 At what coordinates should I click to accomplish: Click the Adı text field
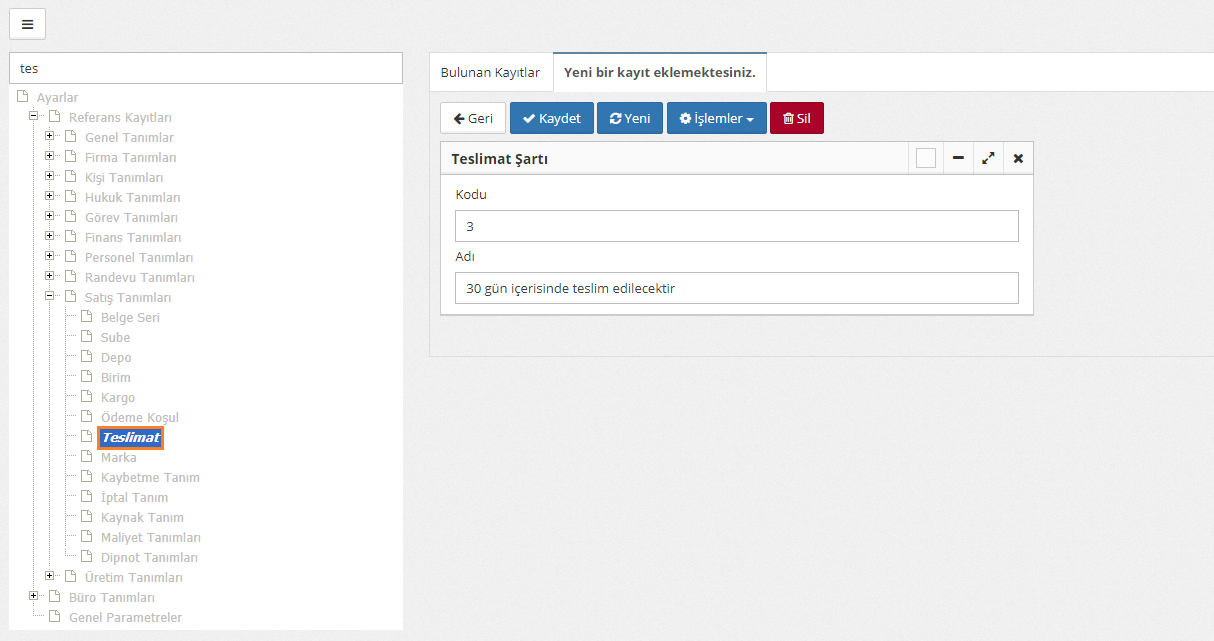click(736, 288)
